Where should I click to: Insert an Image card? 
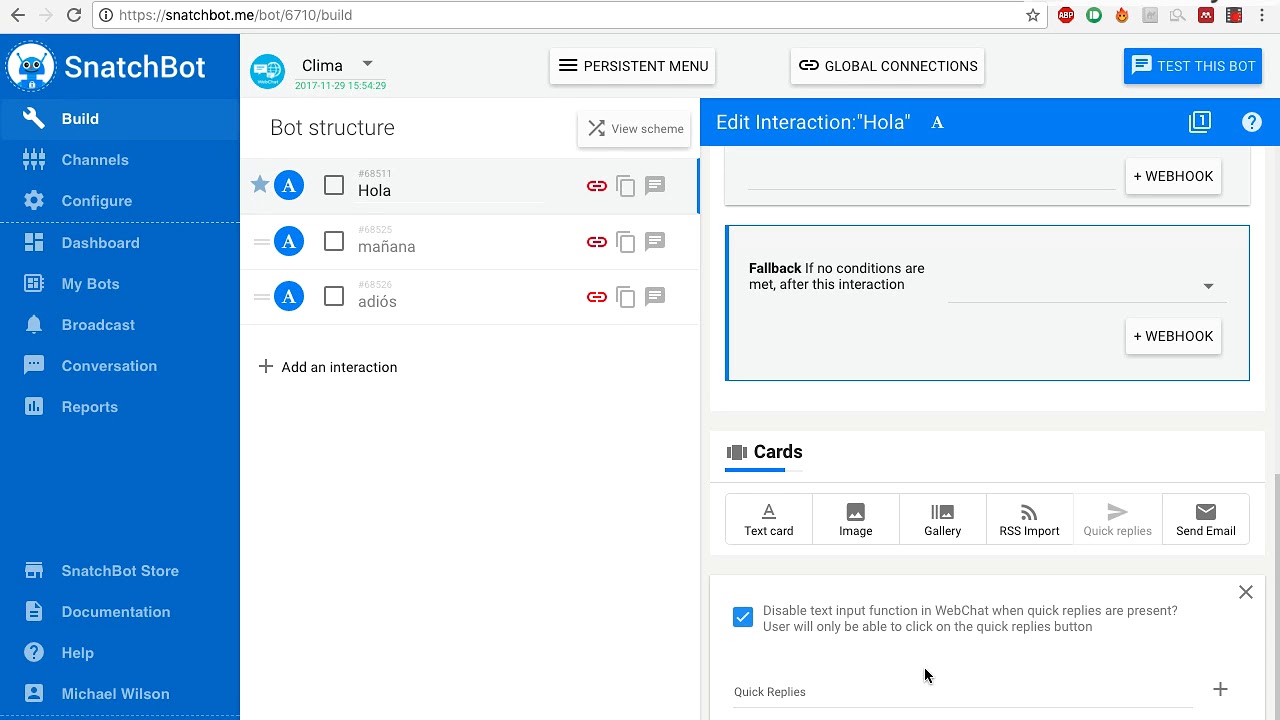point(855,520)
